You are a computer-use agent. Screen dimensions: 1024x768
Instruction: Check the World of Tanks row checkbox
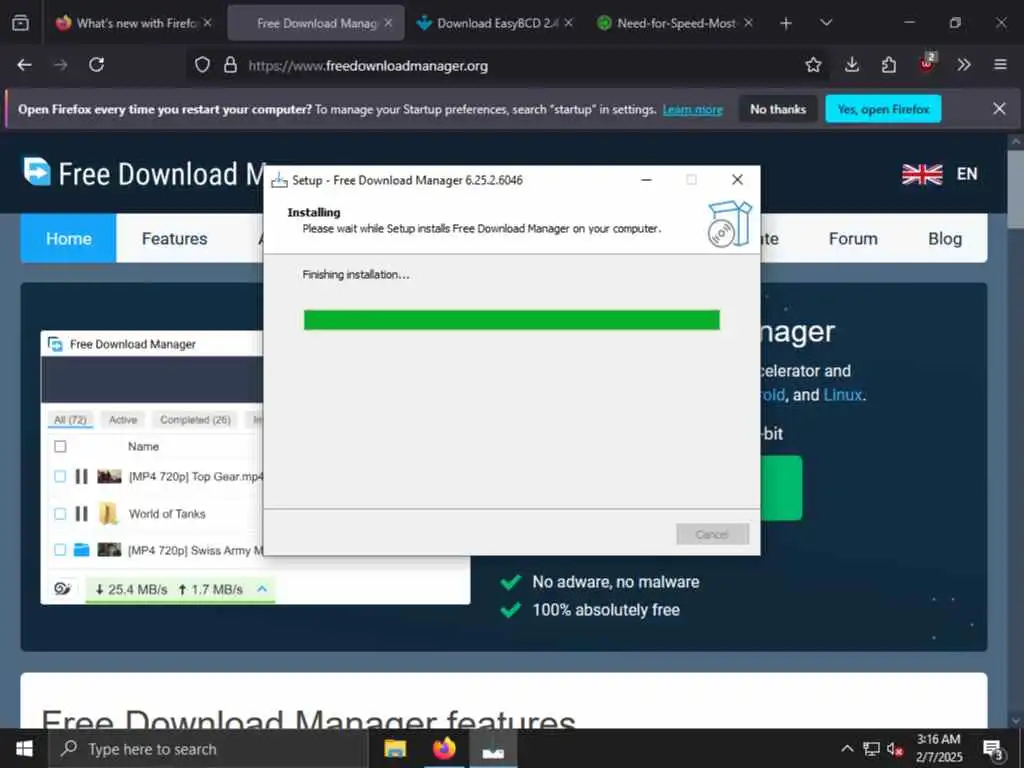(x=60, y=514)
